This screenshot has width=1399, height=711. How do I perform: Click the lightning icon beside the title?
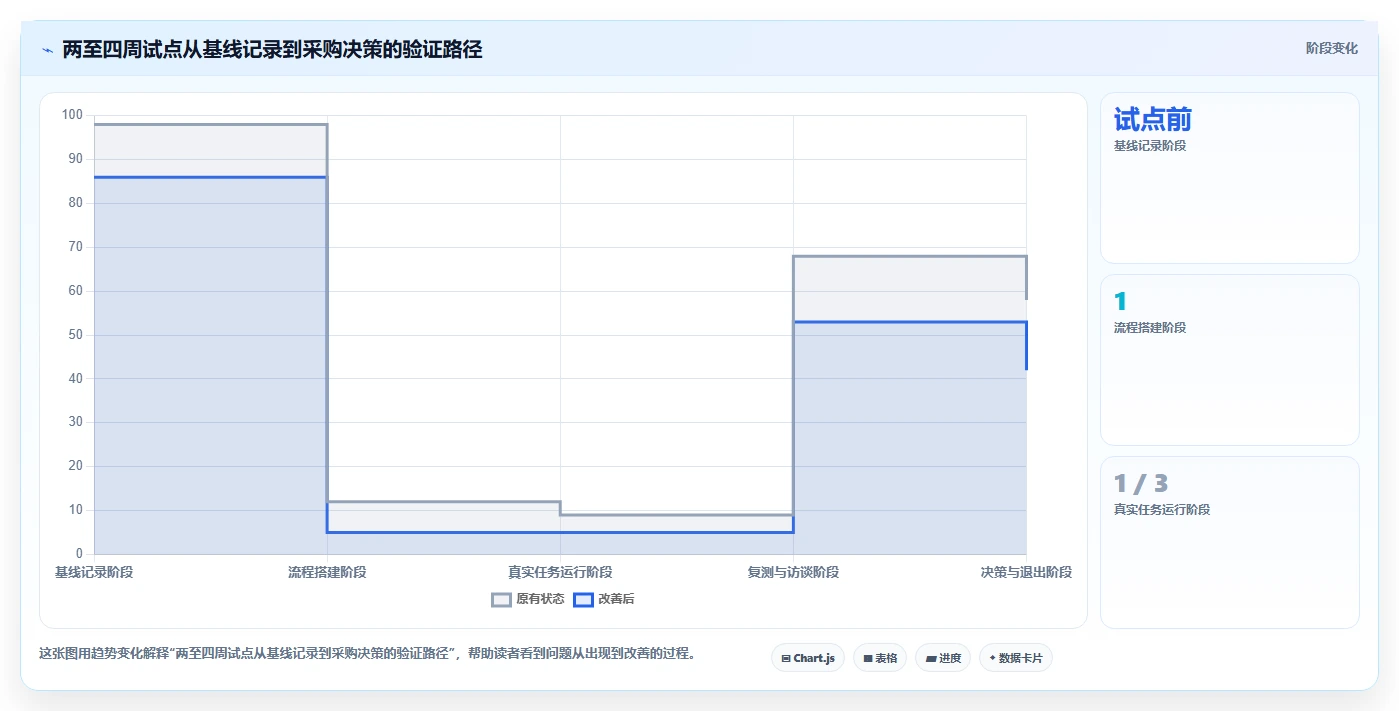47,50
